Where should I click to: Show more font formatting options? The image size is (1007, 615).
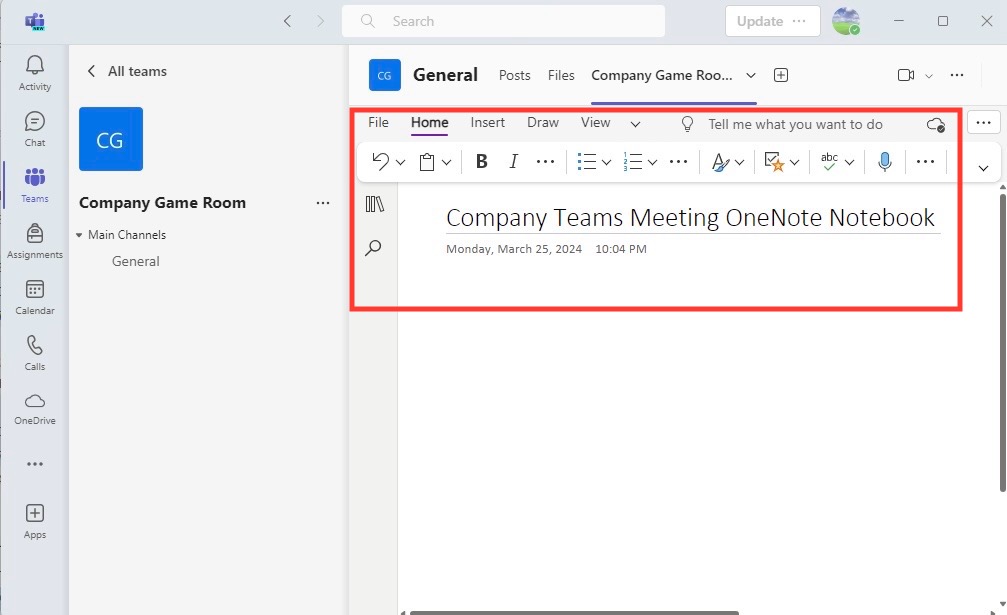point(545,162)
